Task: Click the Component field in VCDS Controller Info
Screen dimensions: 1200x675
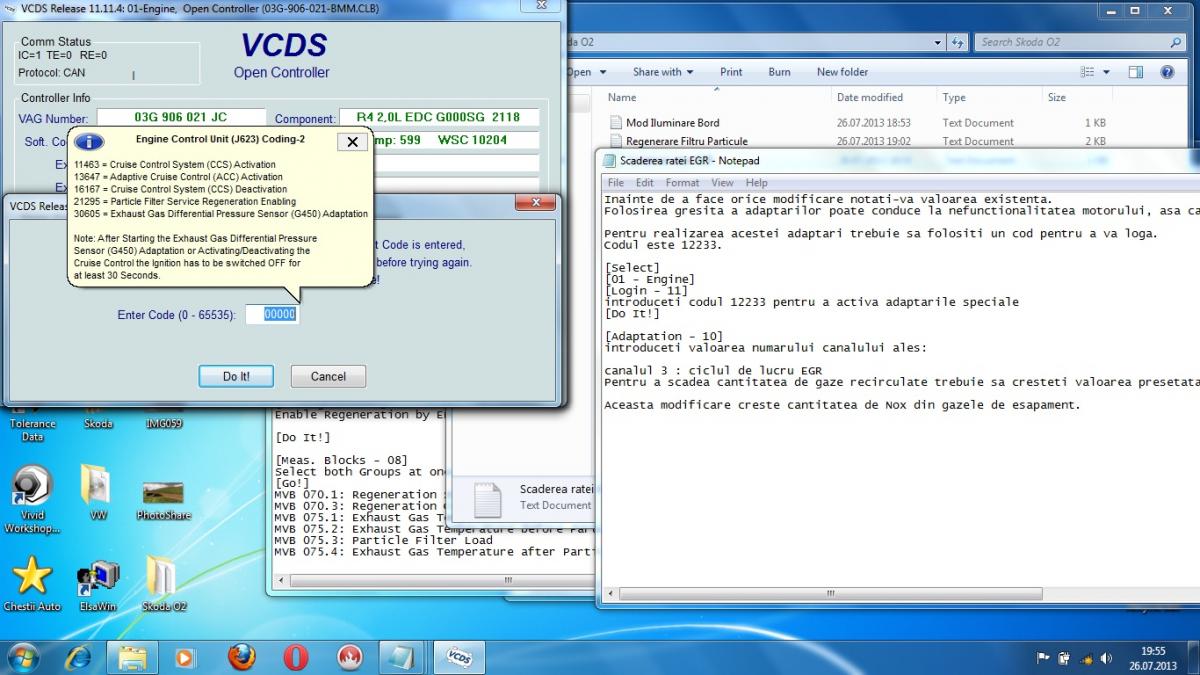Action: [x=438, y=118]
